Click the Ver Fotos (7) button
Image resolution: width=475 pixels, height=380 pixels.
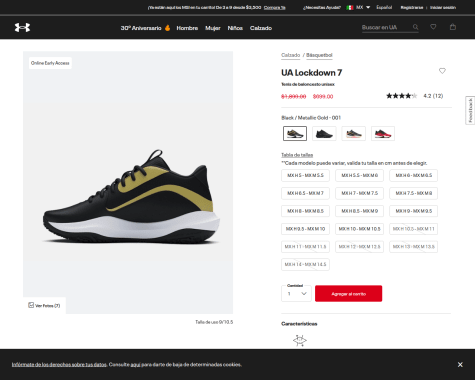point(44,305)
